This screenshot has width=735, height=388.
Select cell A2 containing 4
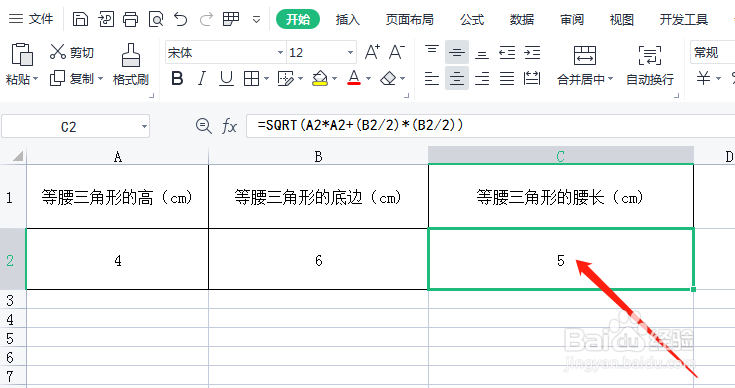pyautogui.click(x=117, y=259)
